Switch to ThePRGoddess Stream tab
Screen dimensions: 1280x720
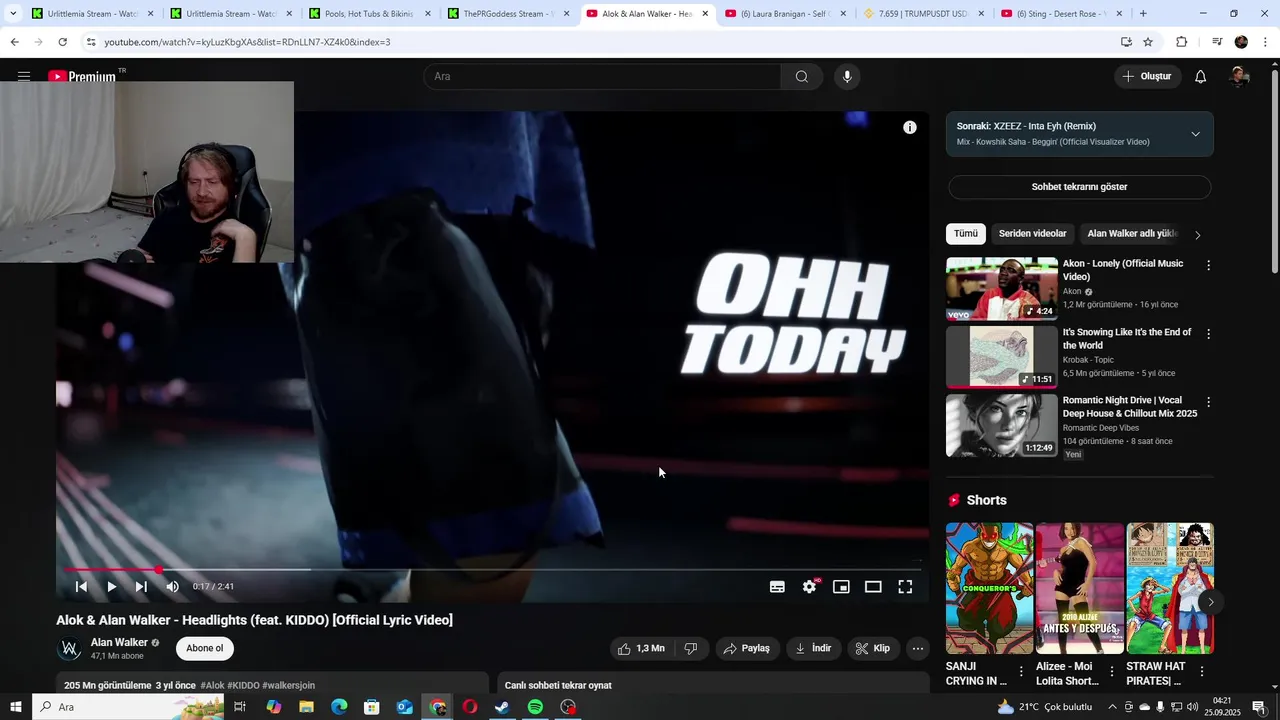[x=510, y=14]
